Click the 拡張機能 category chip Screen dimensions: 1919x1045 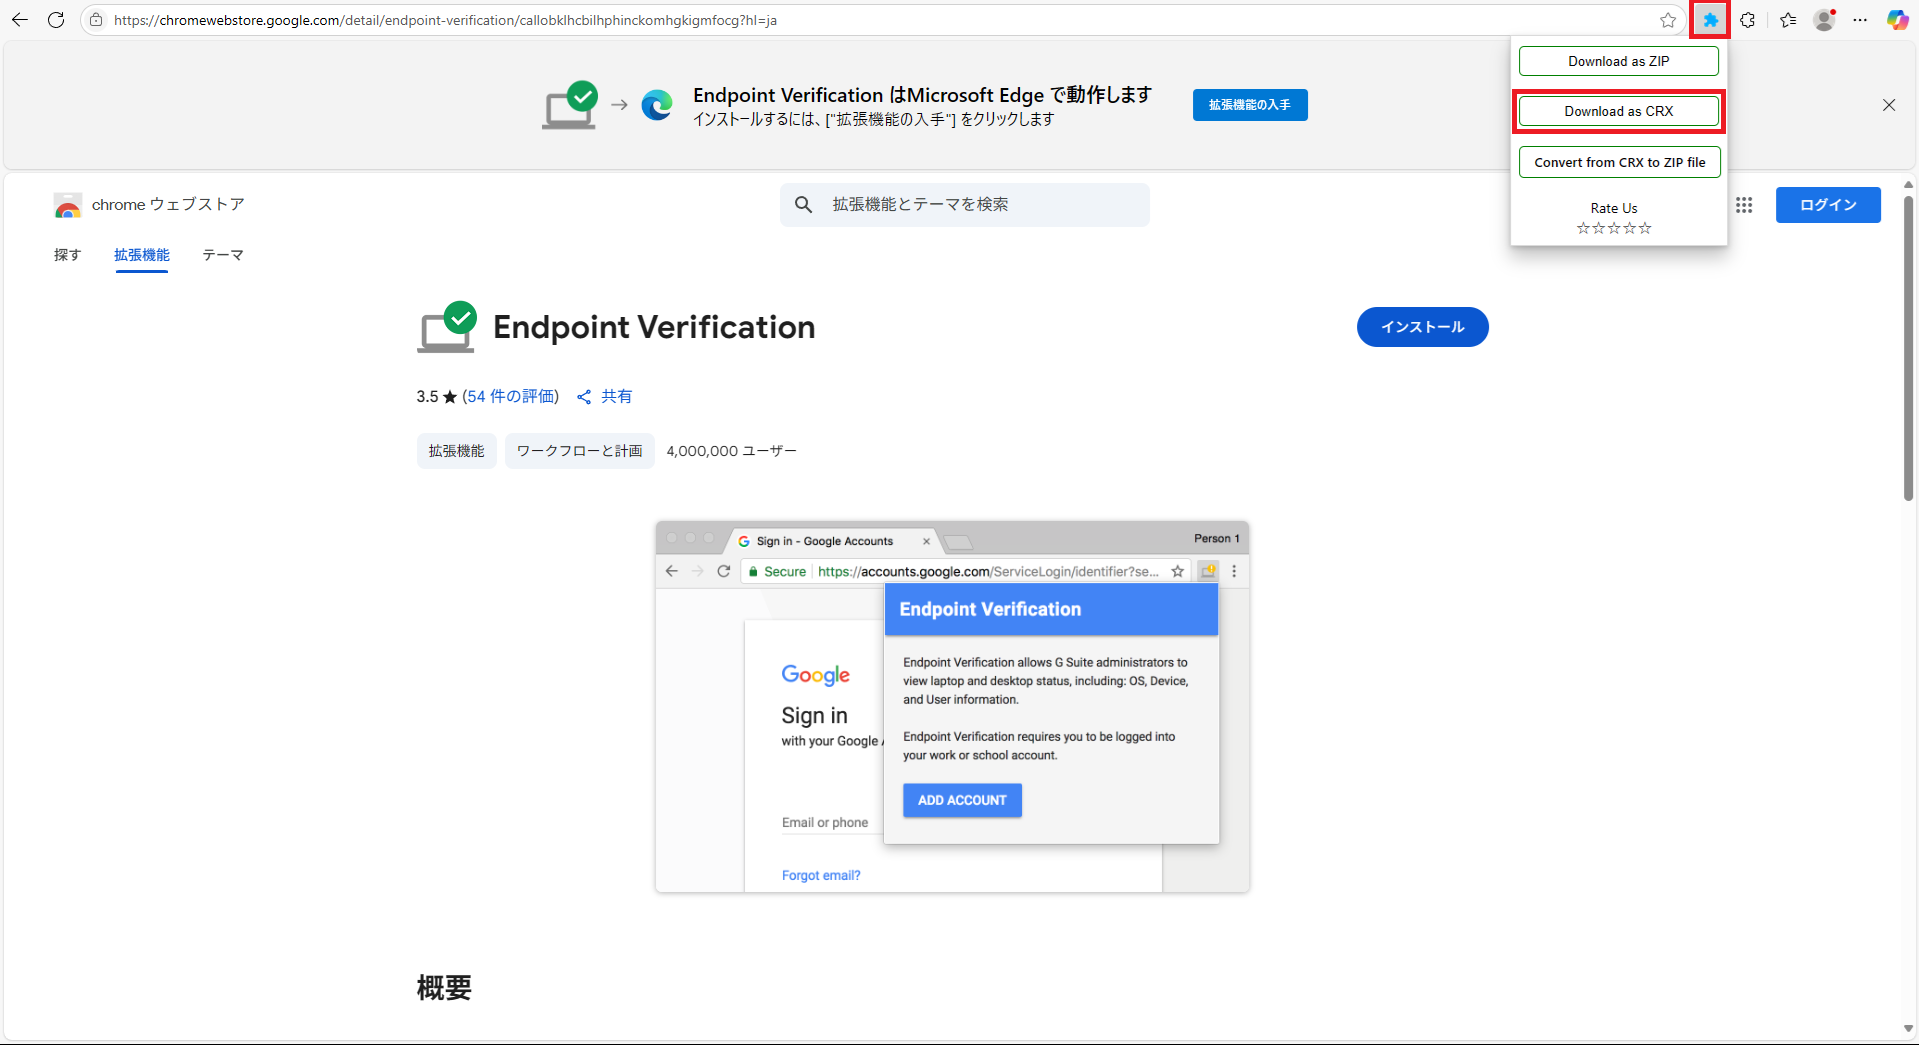456,451
